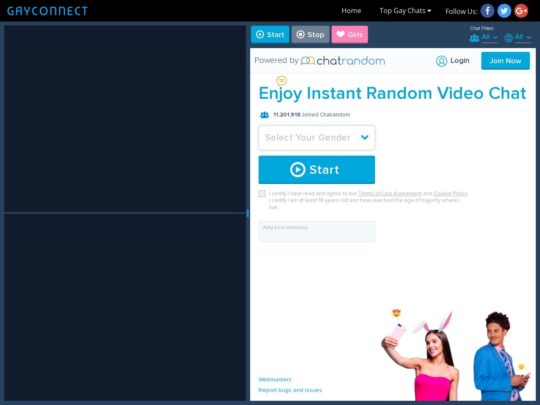
Task: Go to the Home menu item
Action: pos(351,11)
